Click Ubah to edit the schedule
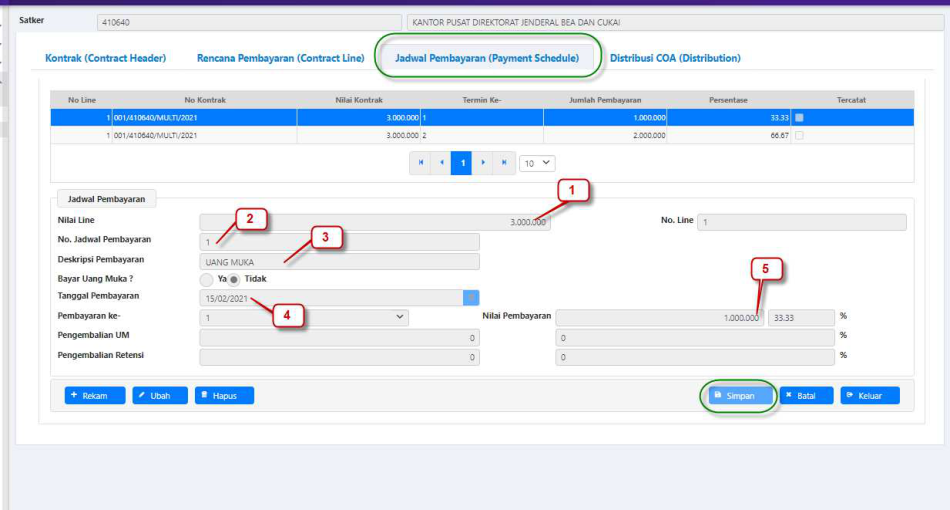This screenshot has width=950, height=510. coord(159,396)
